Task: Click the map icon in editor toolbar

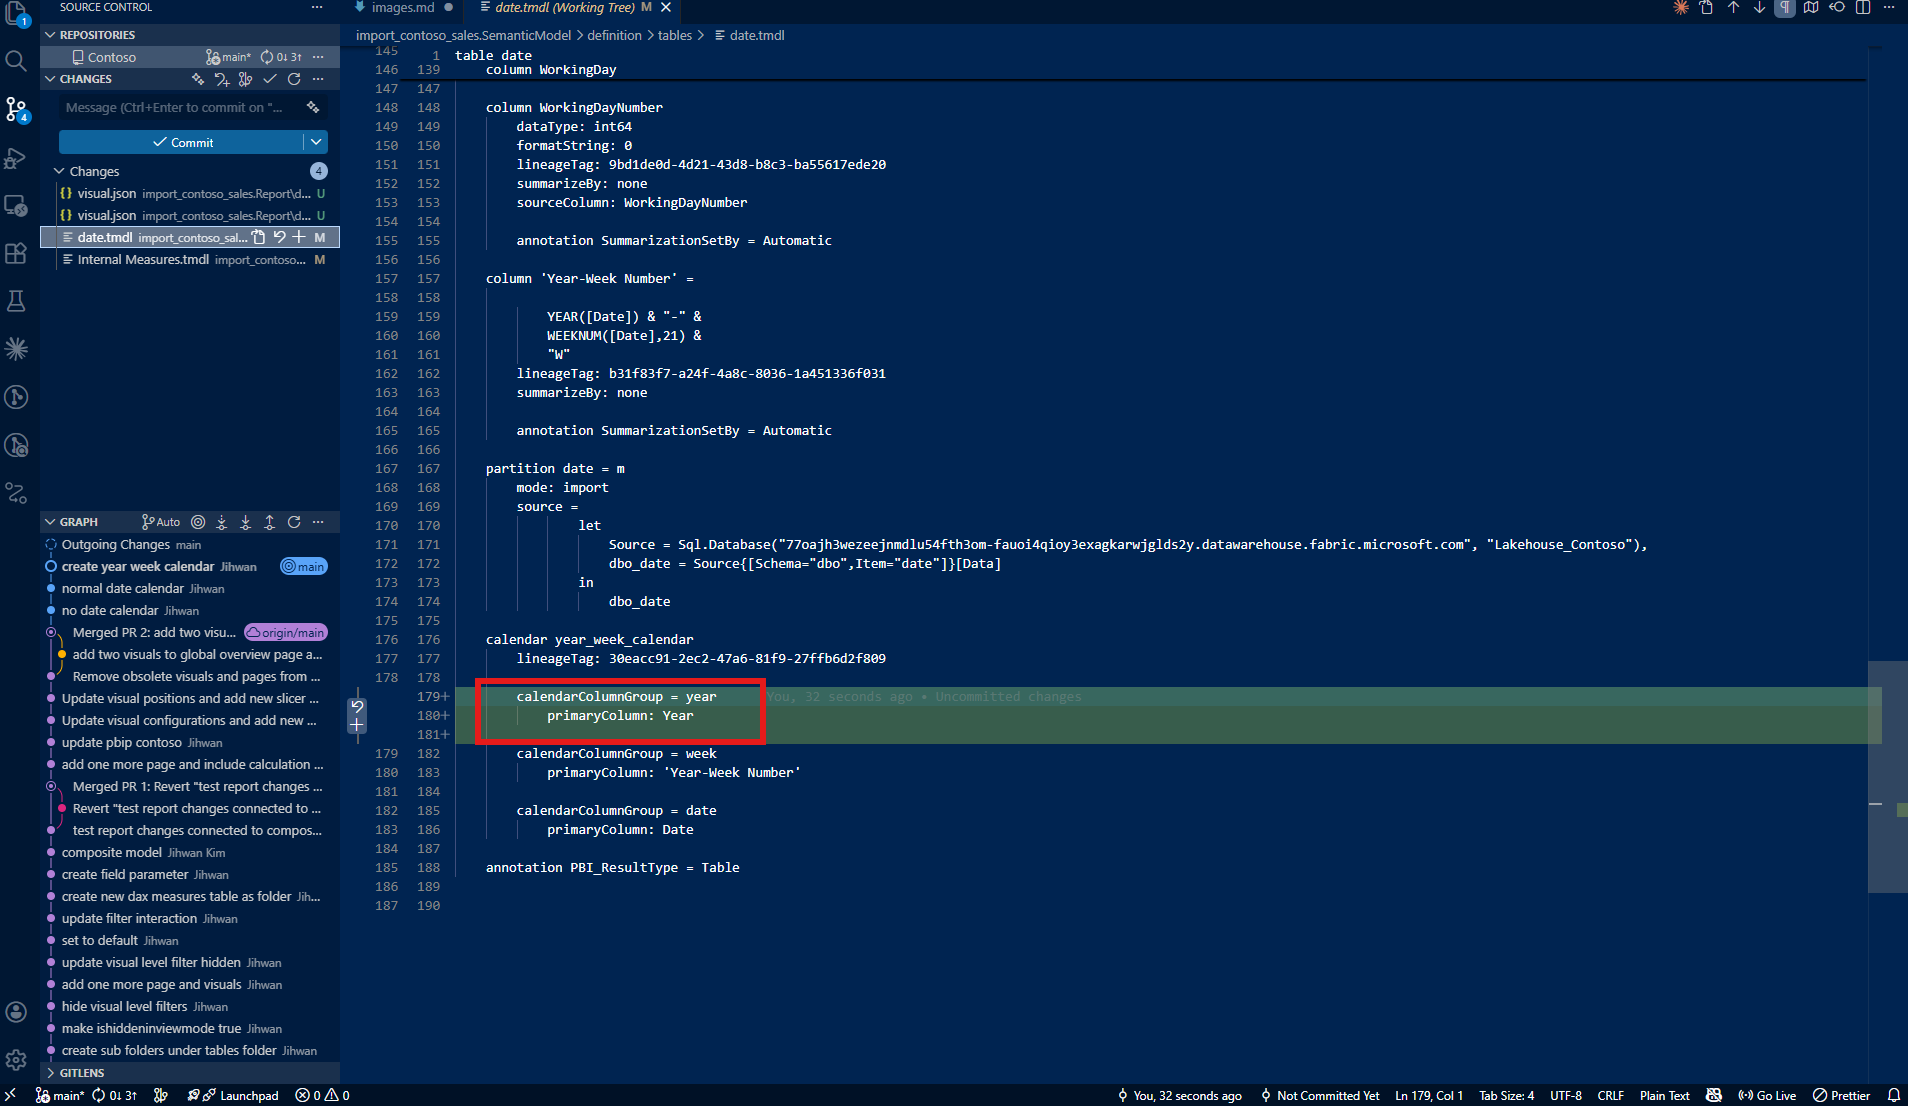Action: coord(1811,8)
